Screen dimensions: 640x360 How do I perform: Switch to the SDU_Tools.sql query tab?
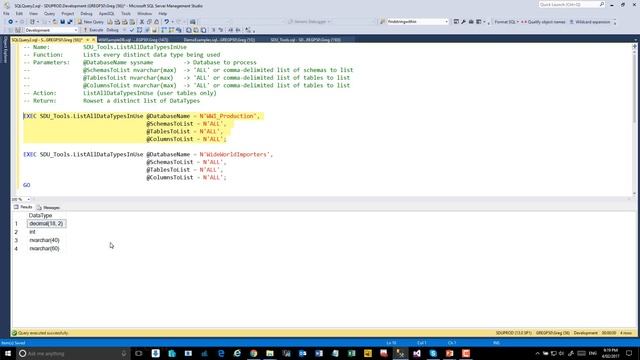click(x=305, y=40)
